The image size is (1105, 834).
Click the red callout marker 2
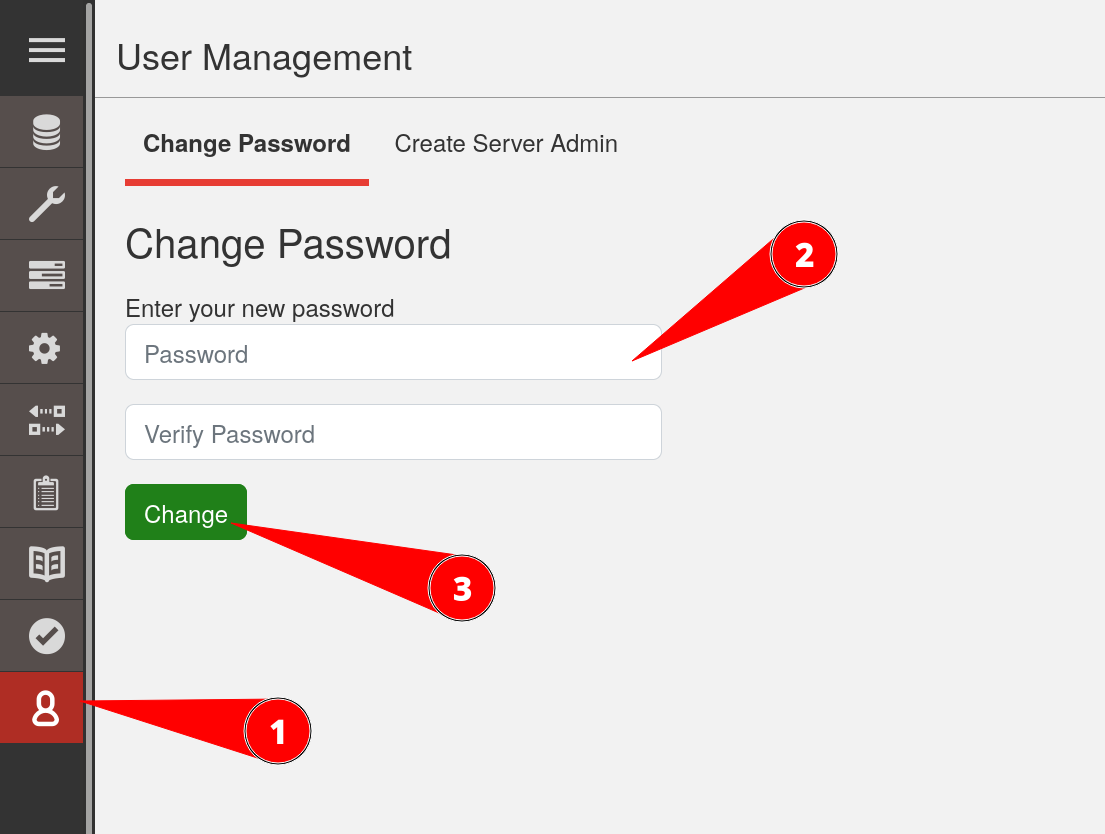[803, 255]
